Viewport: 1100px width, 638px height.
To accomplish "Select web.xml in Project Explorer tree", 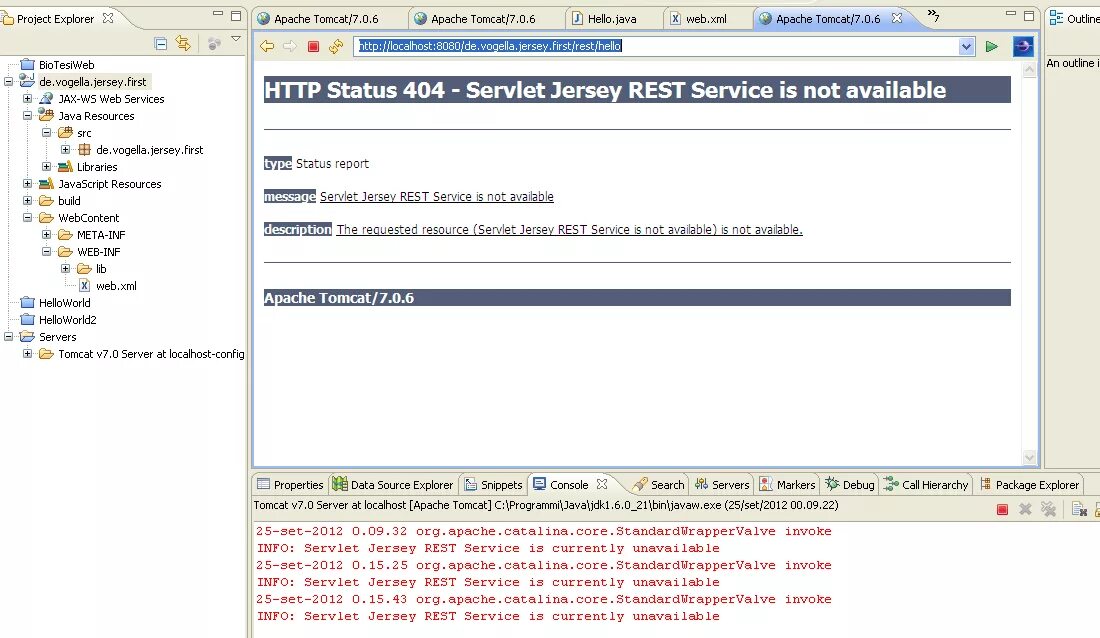I will (107, 286).
